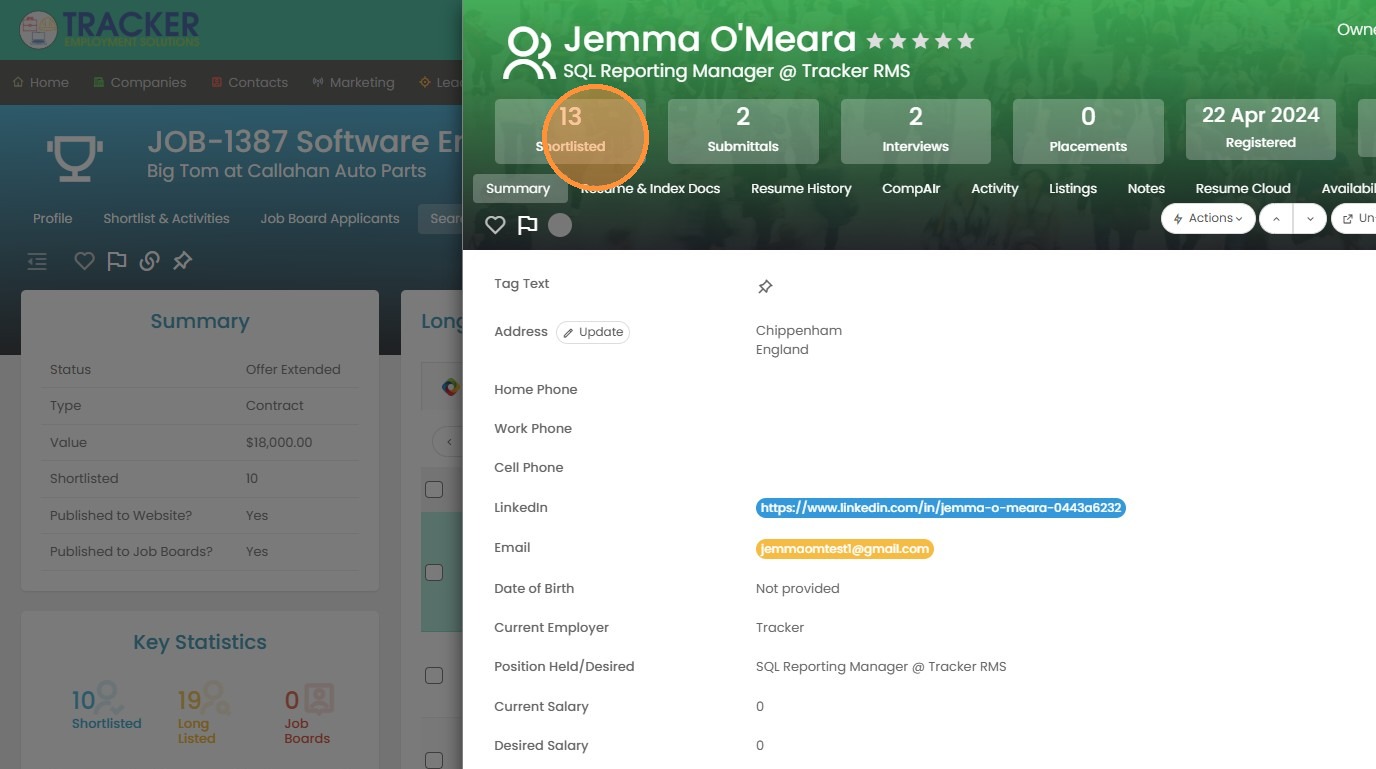Click the people icon beside Jemma O'Meara's name
This screenshot has height=769, width=1376.
point(529,54)
